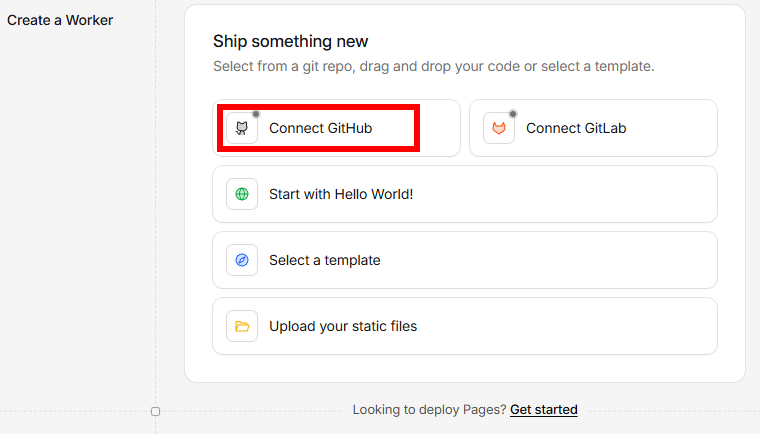The width and height of the screenshot is (760, 434).
Task: Click the GitHub cat logo icon
Action: [242, 128]
